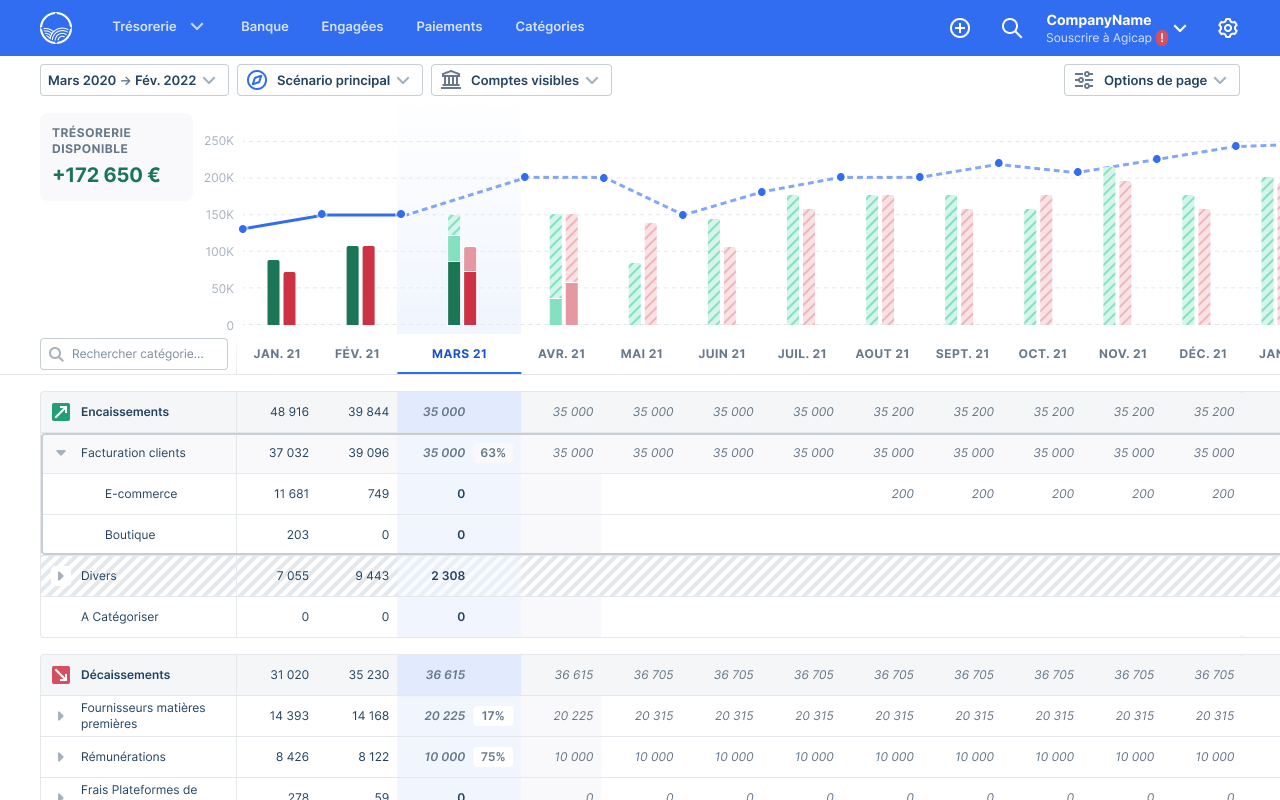Click the plus circle add icon

coord(960,28)
